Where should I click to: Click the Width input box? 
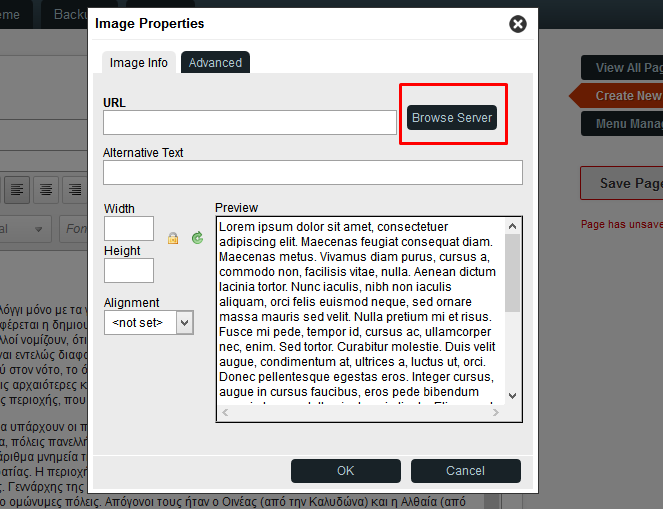coord(129,229)
